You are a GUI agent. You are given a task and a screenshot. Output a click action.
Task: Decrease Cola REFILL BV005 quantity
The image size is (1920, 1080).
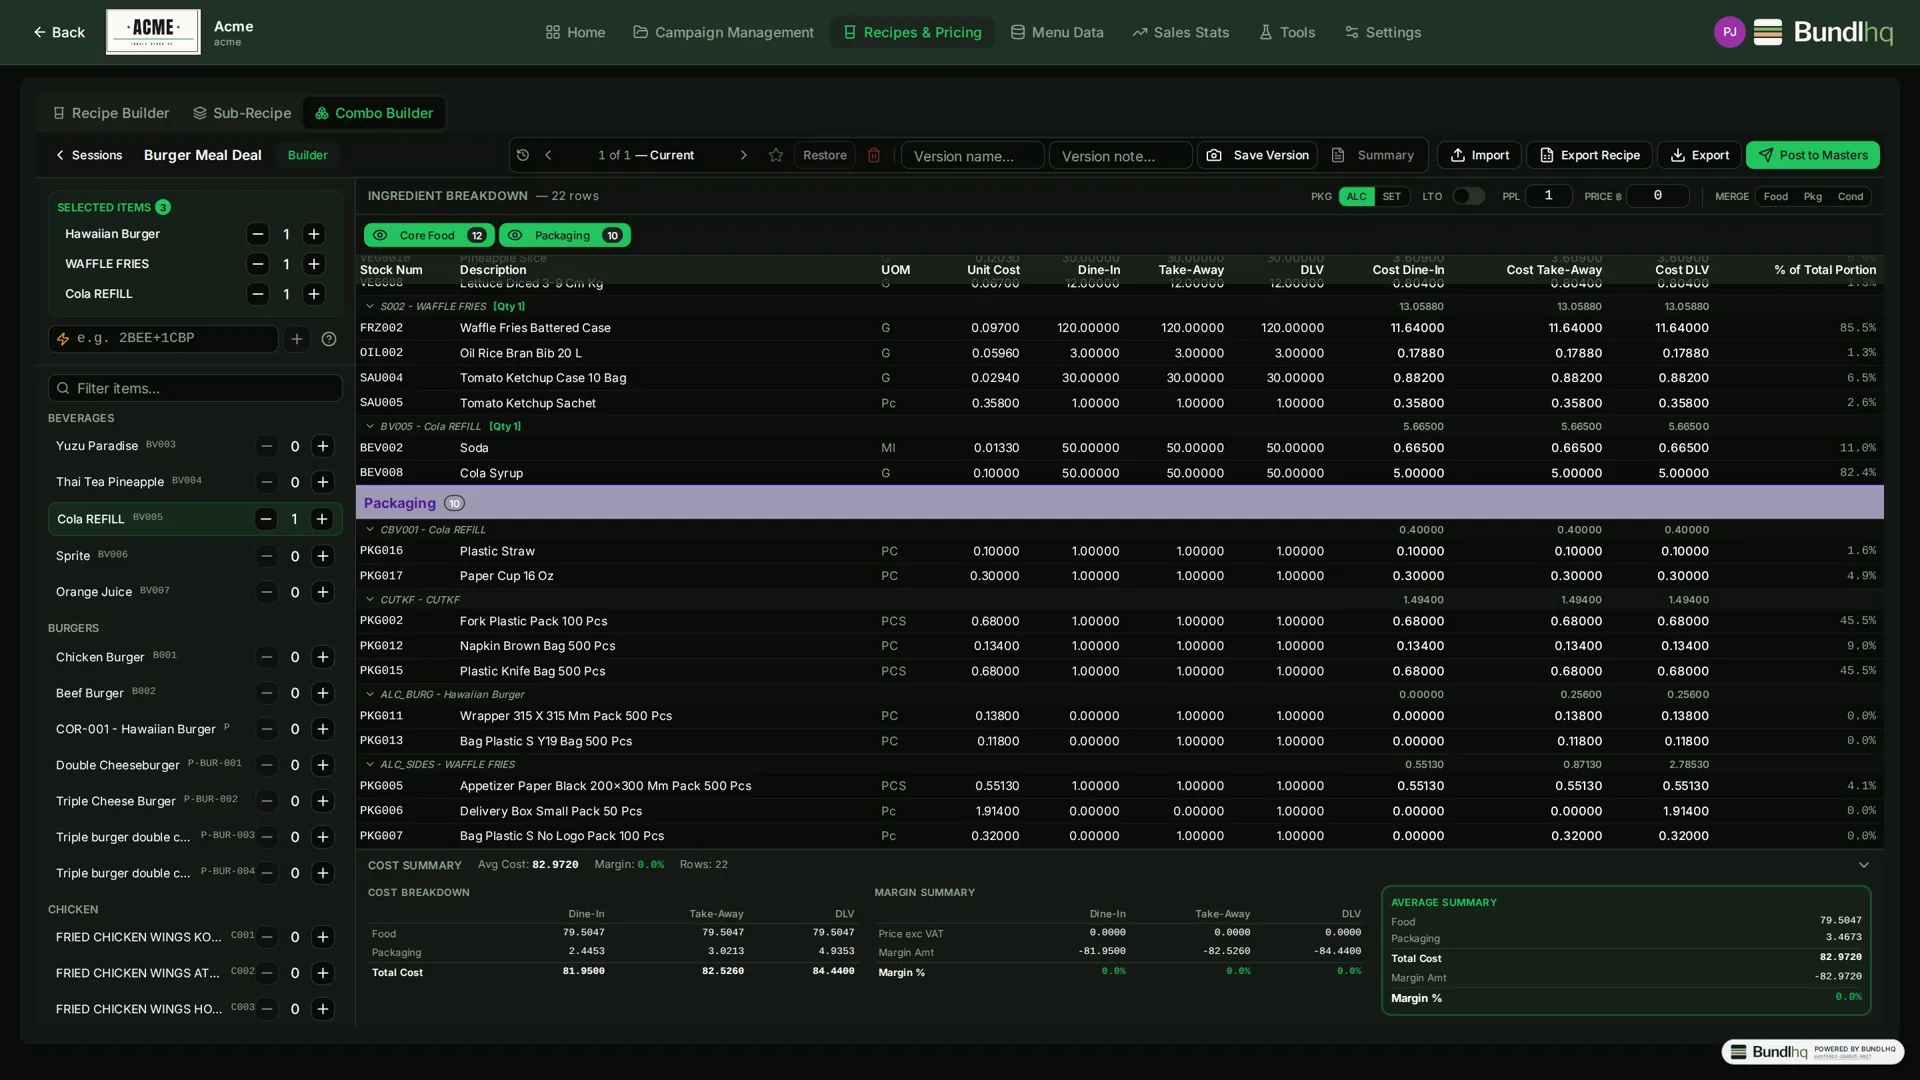point(265,519)
